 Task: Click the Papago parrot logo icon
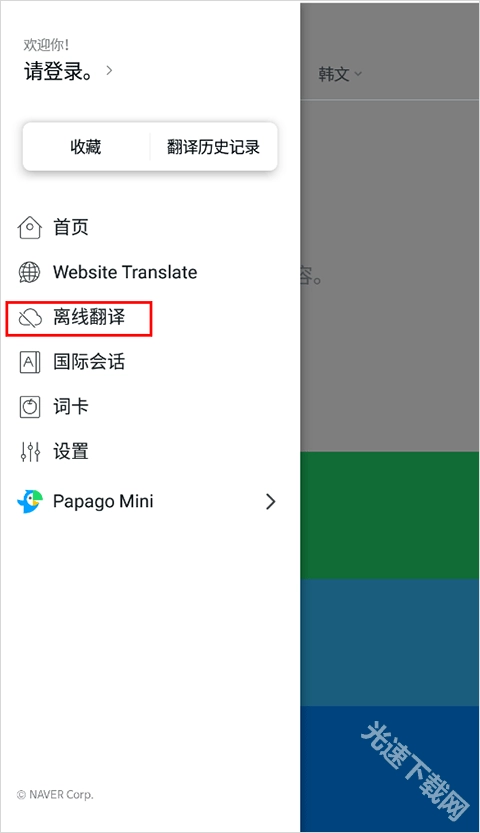tap(30, 501)
